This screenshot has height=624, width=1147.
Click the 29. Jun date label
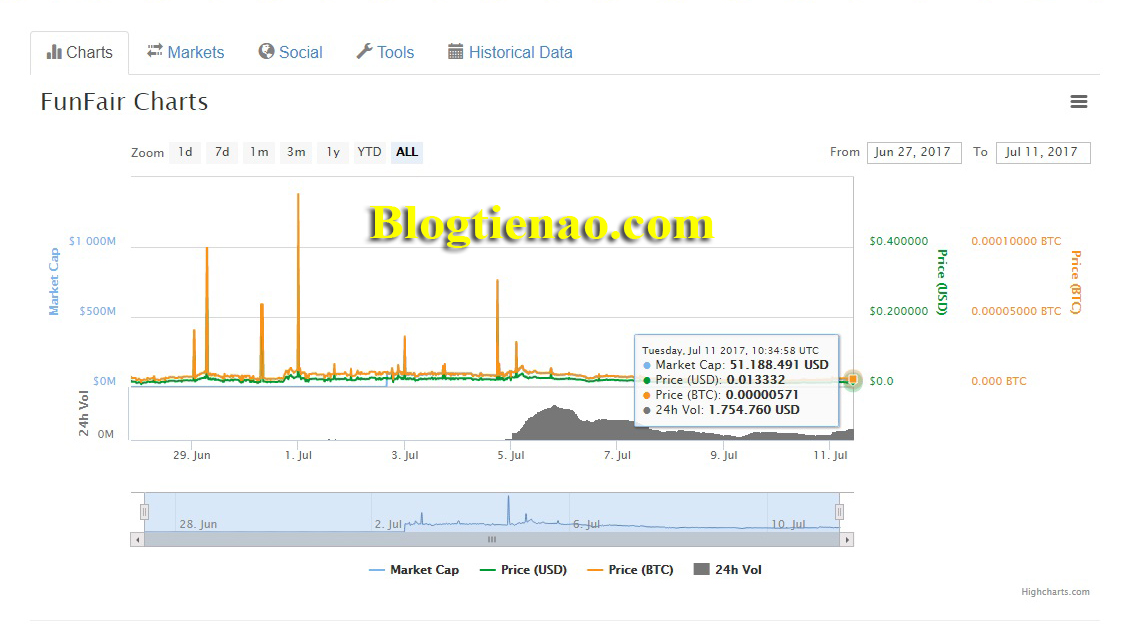(192, 455)
